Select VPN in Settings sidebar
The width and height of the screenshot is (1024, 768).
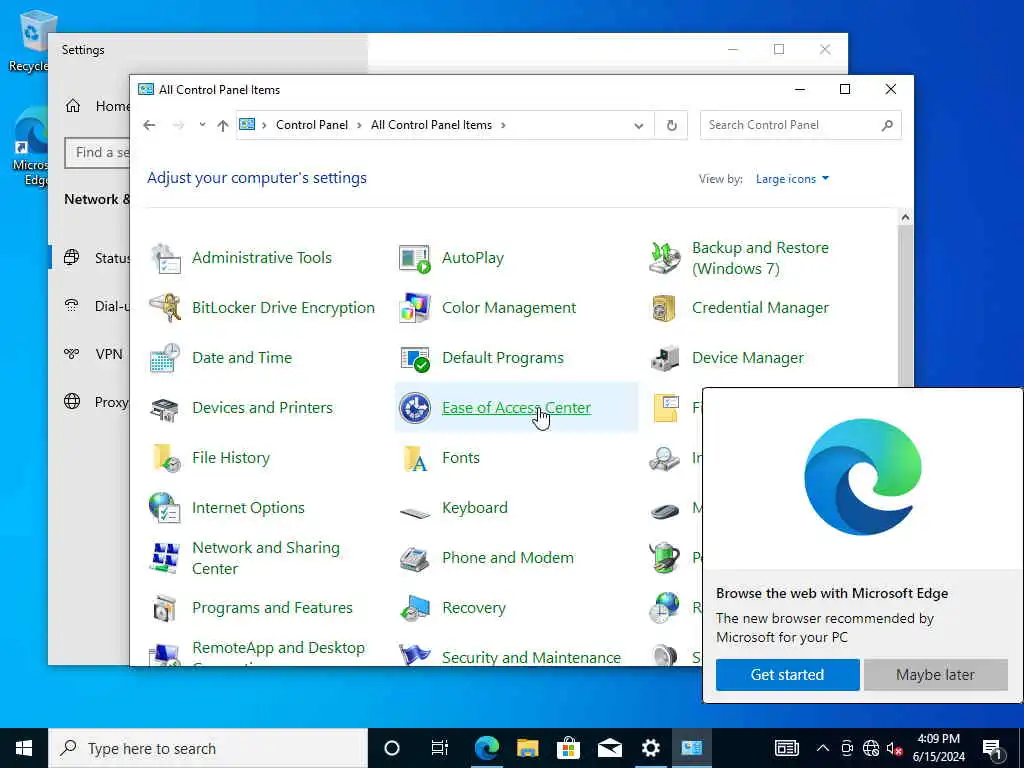(x=91, y=354)
